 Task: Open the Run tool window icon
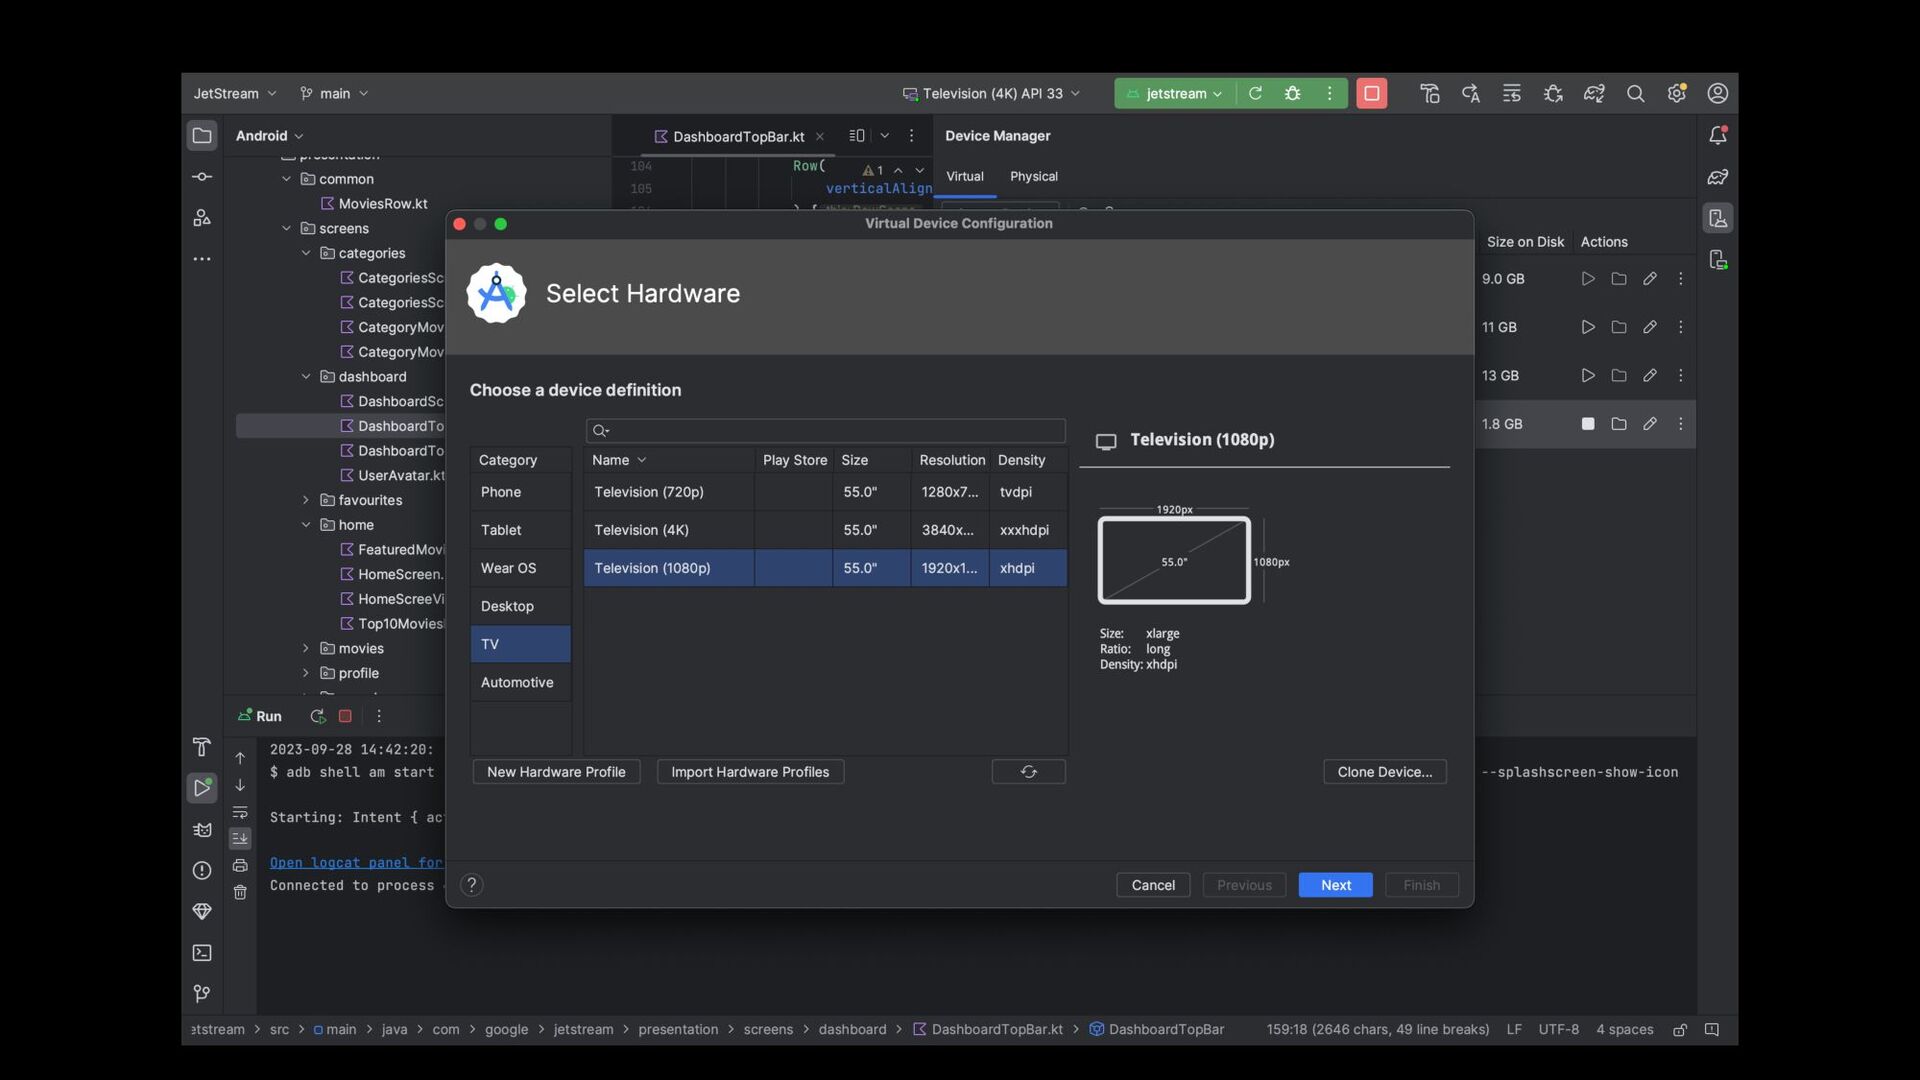tap(202, 788)
